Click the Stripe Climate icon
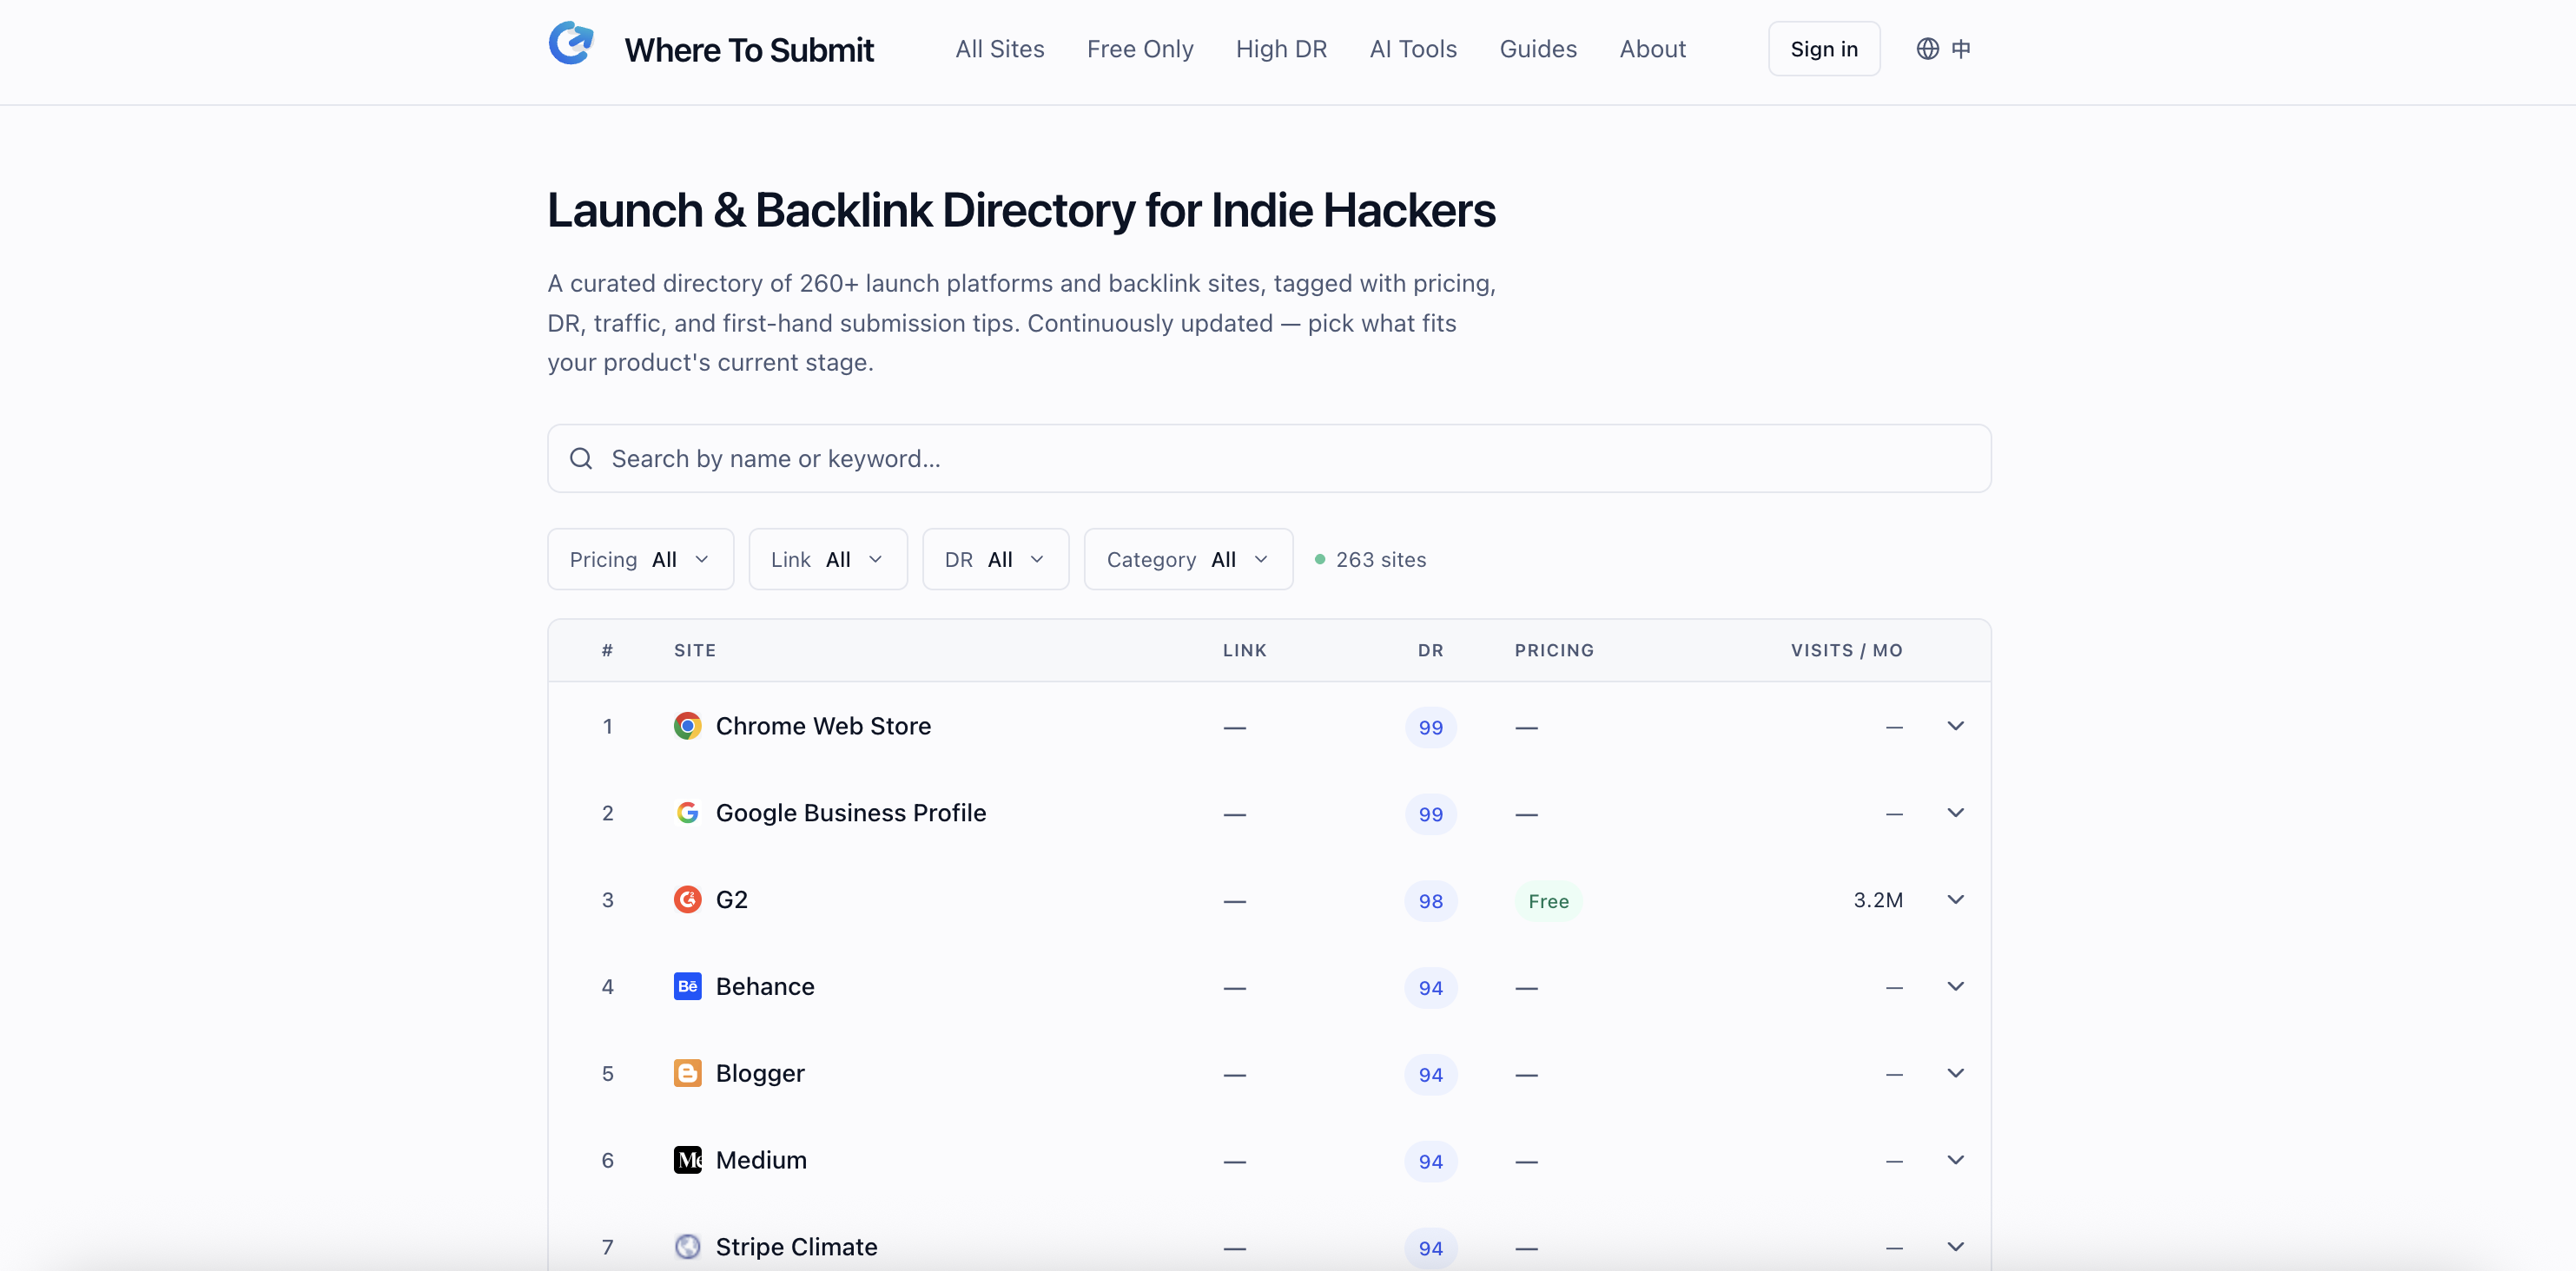Screen dimensions: 2576x1271 point(687,1247)
